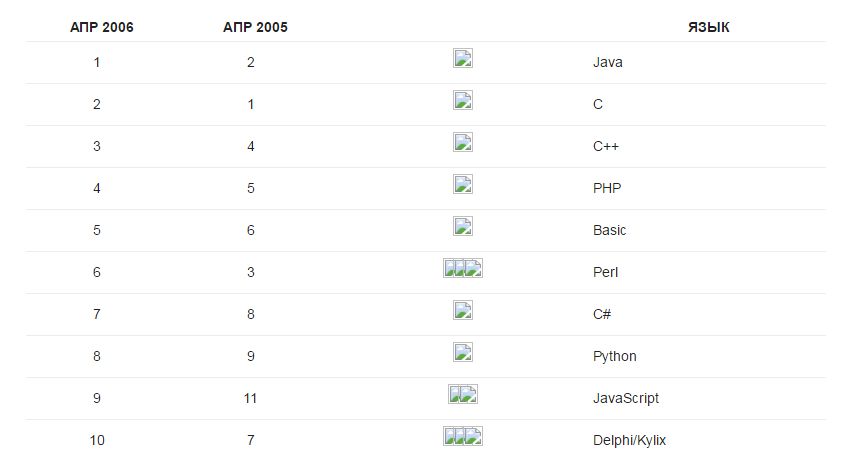Click the triple image icons beside Perl
The width and height of the screenshot is (852, 461).
point(463,268)
